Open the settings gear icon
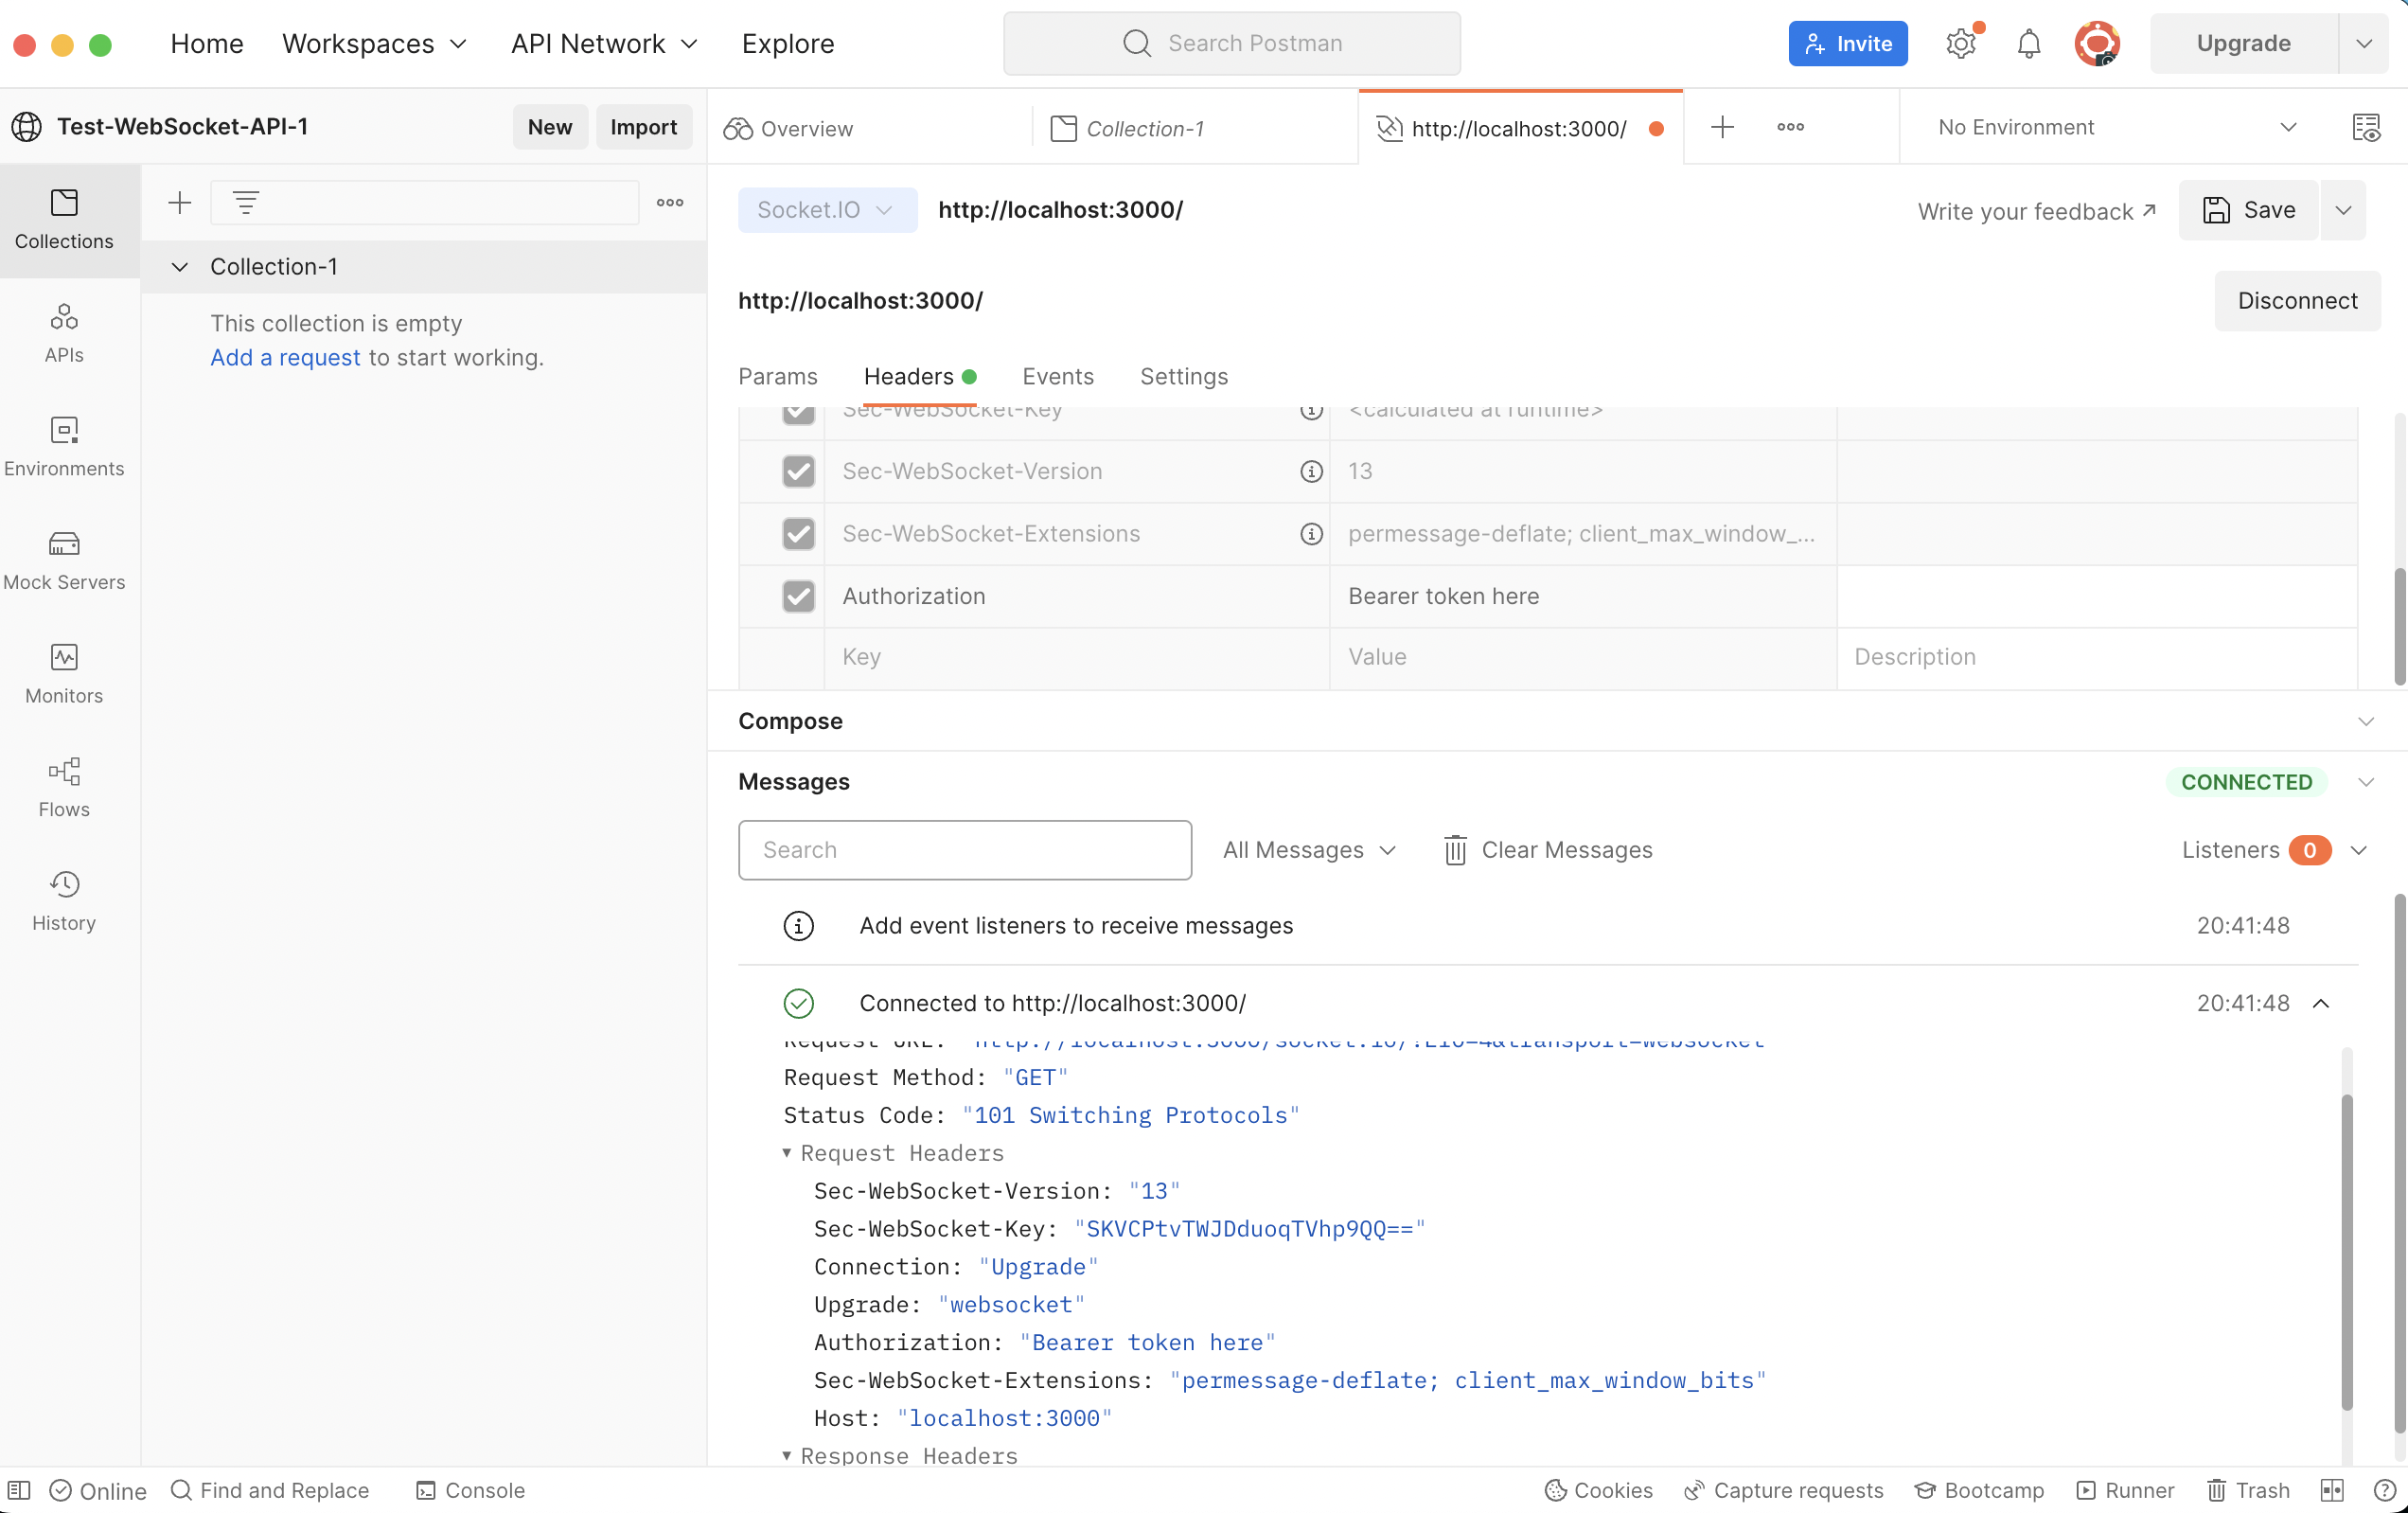Image resolution: width=2408 pixels, height=1513 pixels. click(x=1960, y=44)
